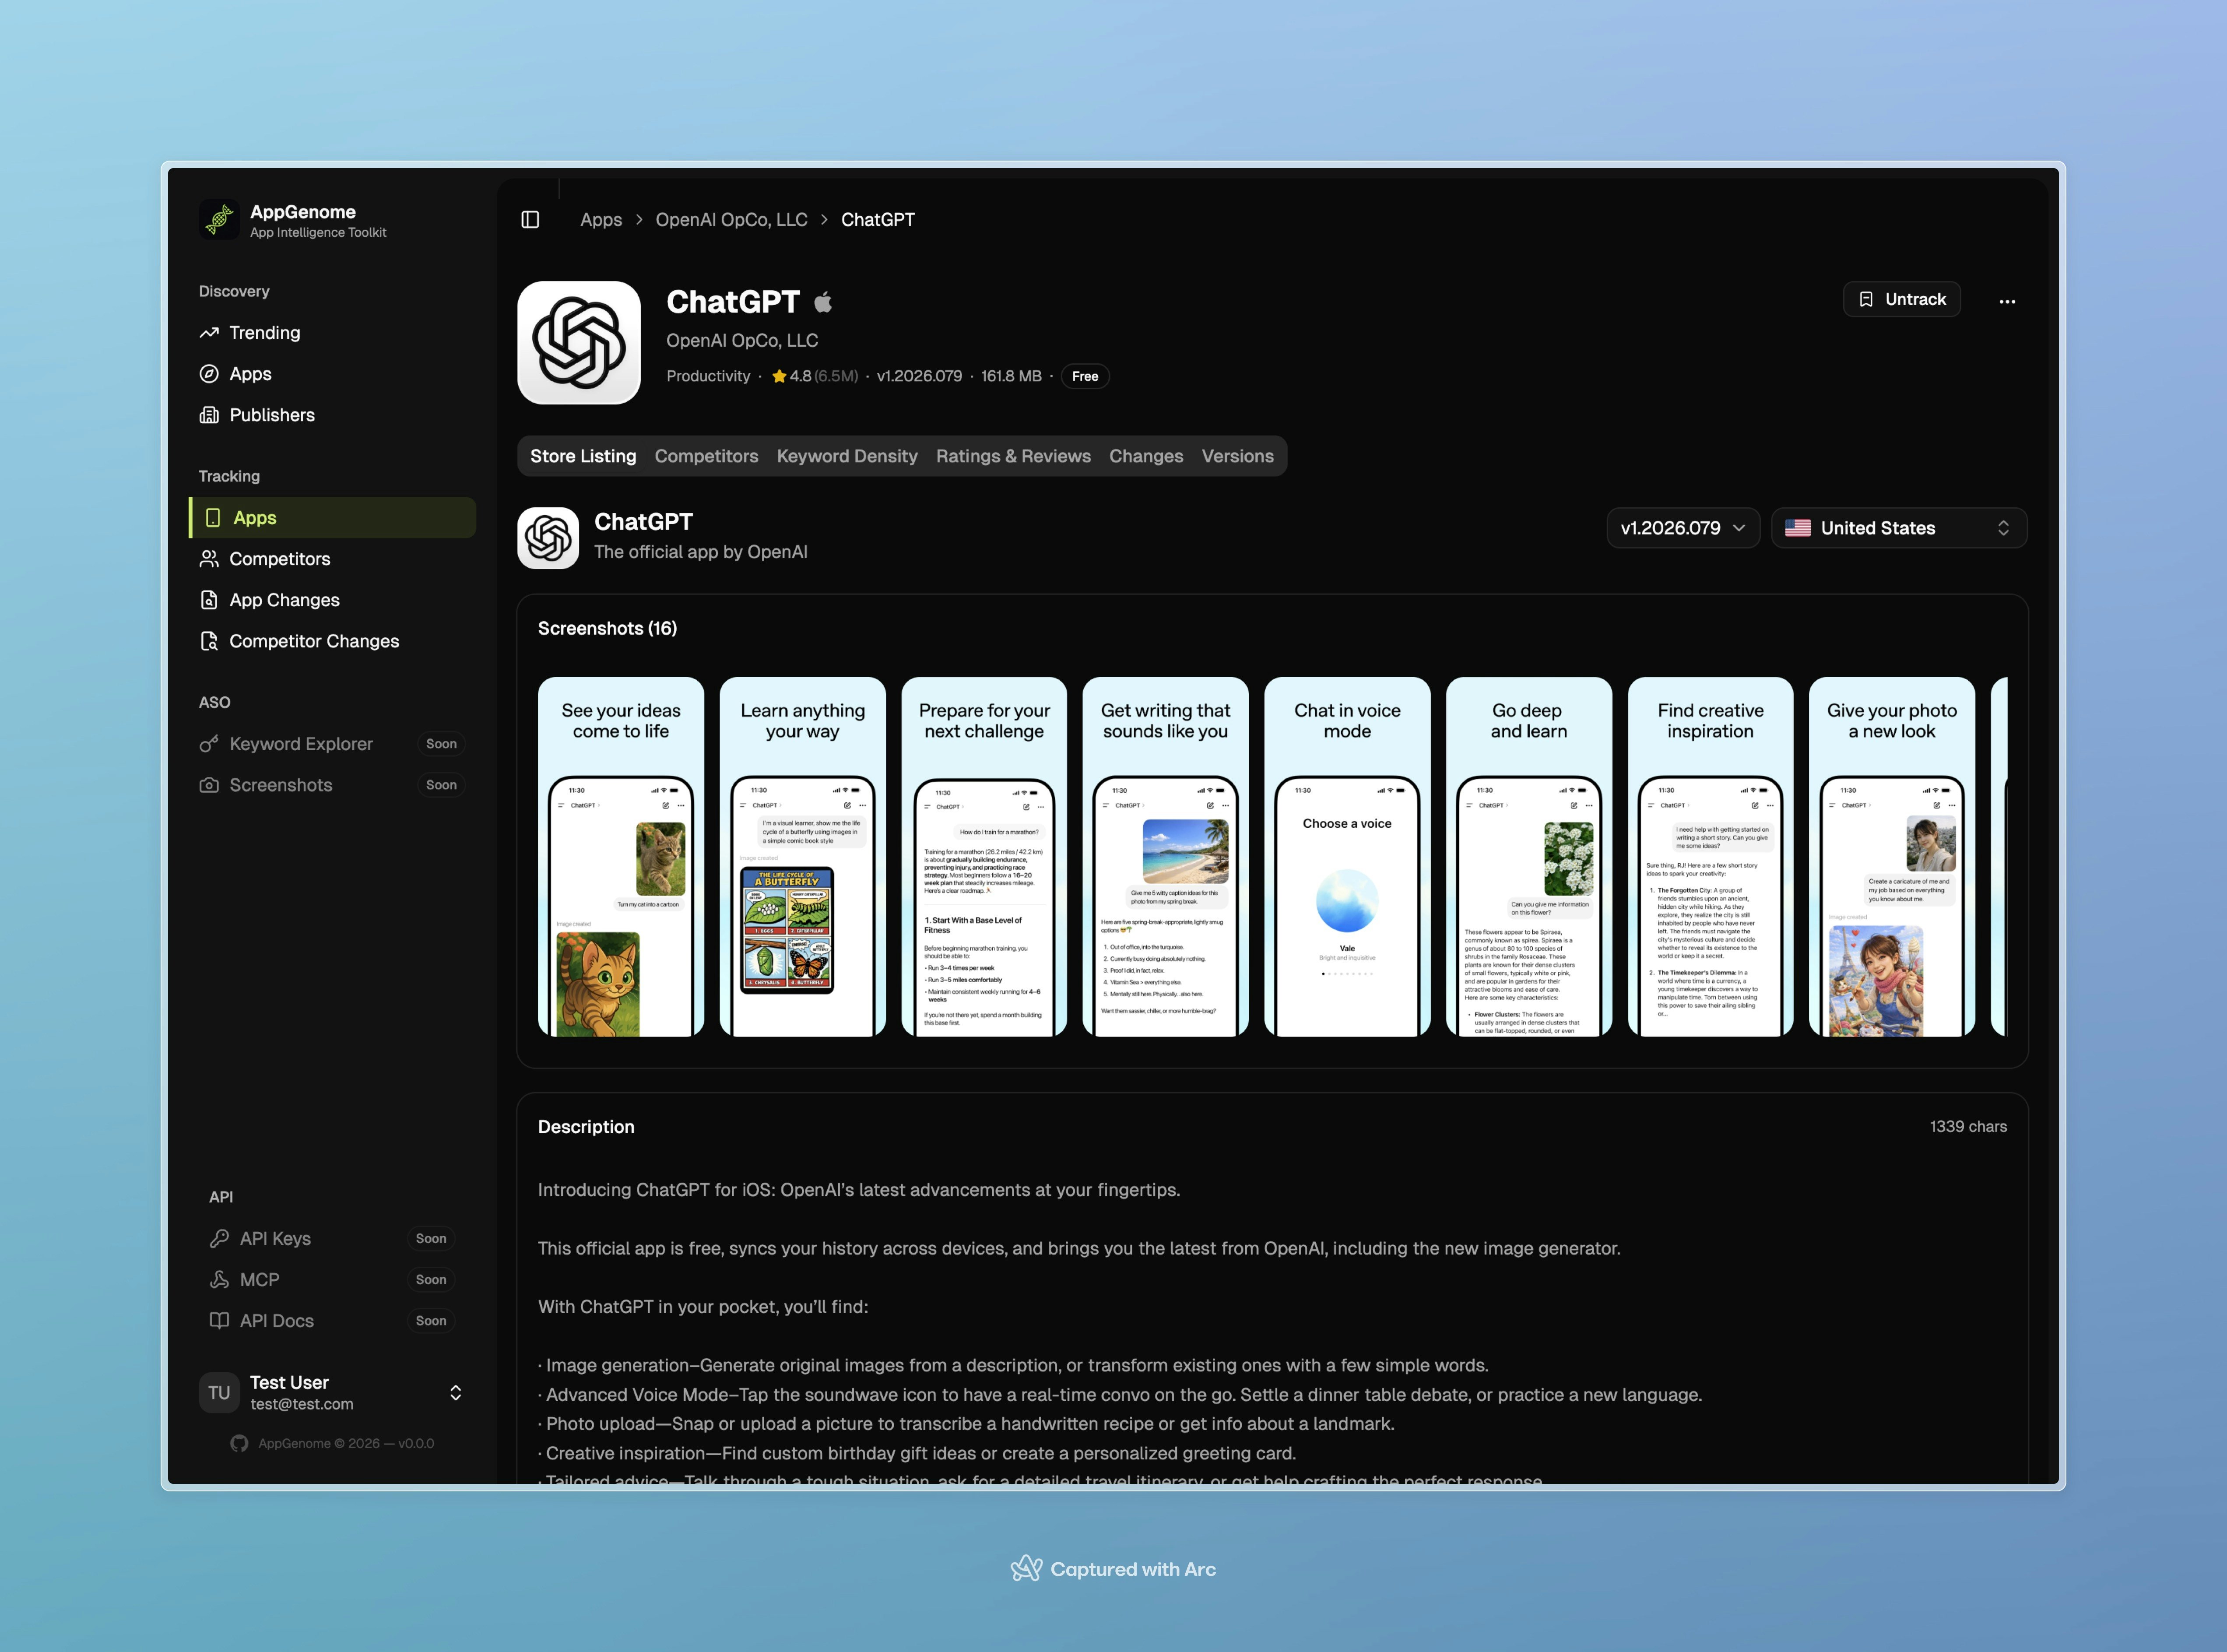Screen dimensions: 2227x1652
Task: Click 'Screenshots (16)' heading
Action: (607, 629)
